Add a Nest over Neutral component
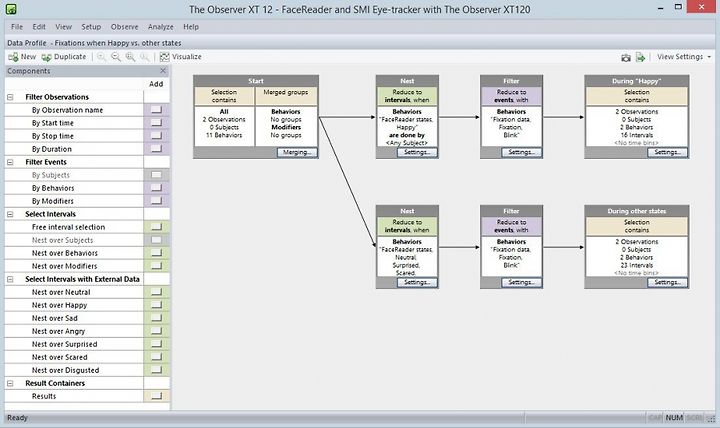Screen dimensions: 720x428 click(157, 292)
